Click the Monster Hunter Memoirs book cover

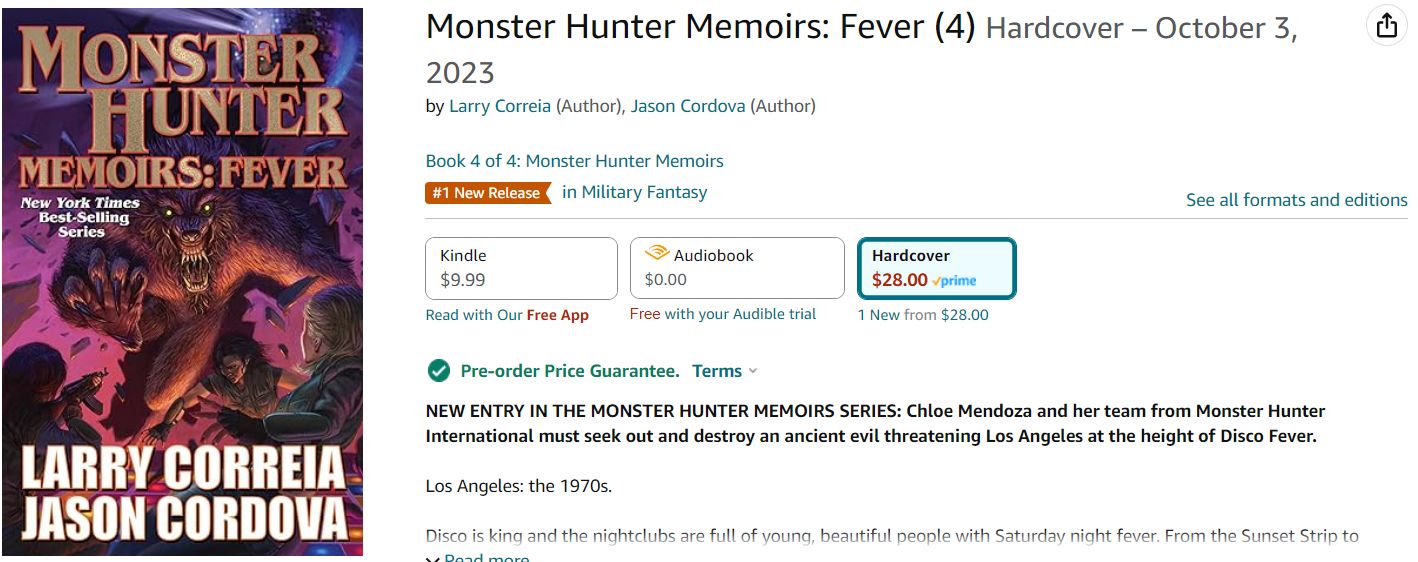(x=182, y=281)
